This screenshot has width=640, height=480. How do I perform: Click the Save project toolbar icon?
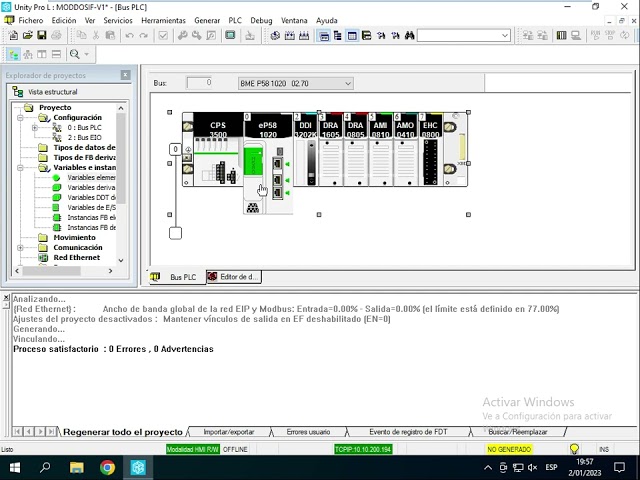42,36
